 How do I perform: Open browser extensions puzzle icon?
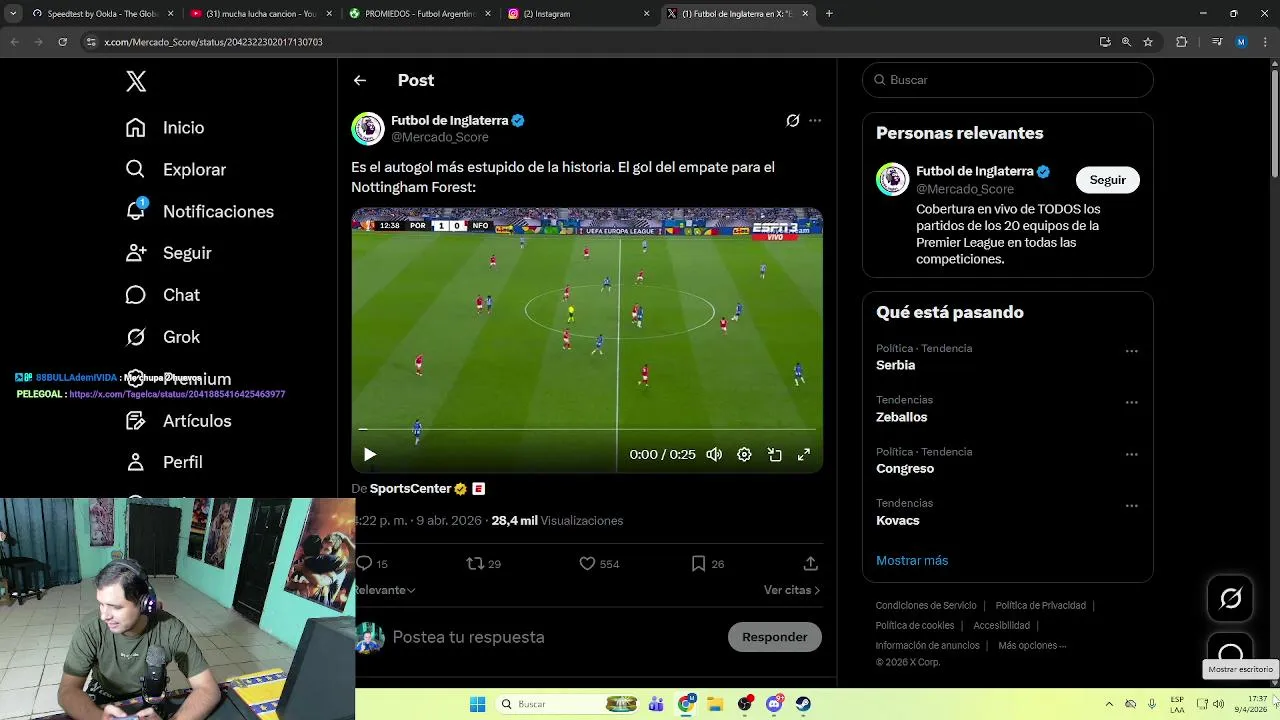(x=1181, y=42)
